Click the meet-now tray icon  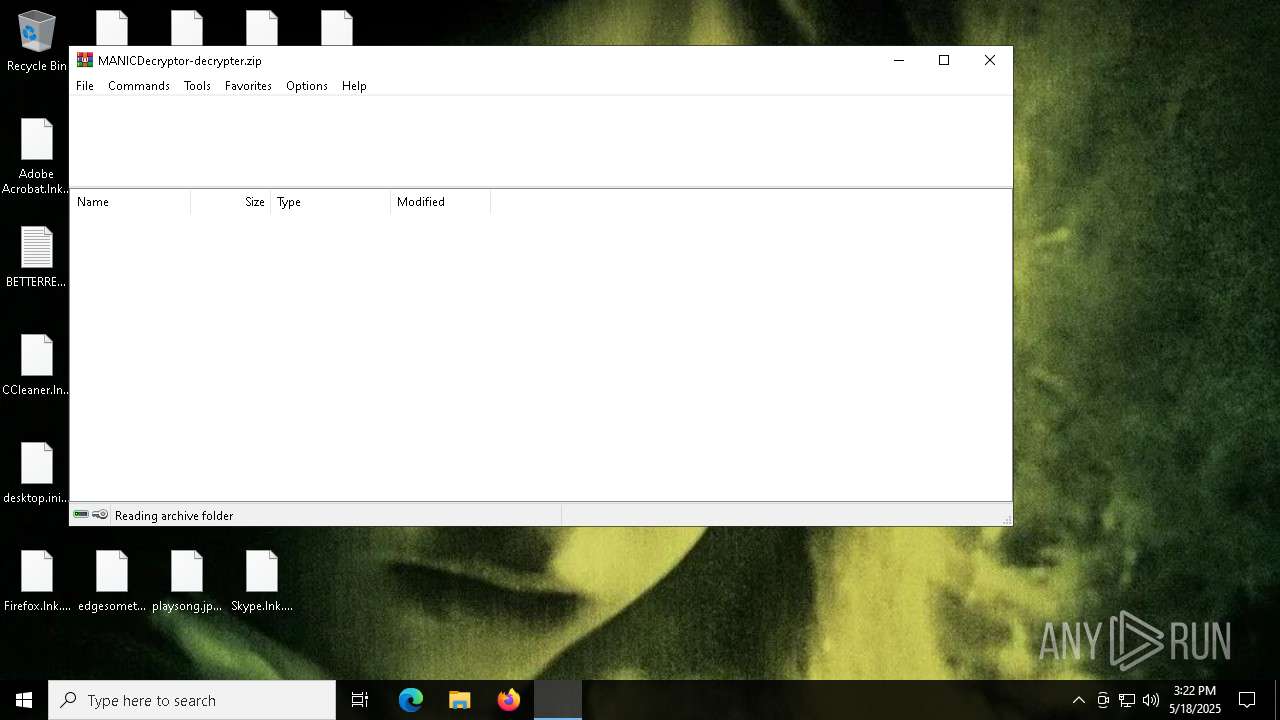point(1103,700)
